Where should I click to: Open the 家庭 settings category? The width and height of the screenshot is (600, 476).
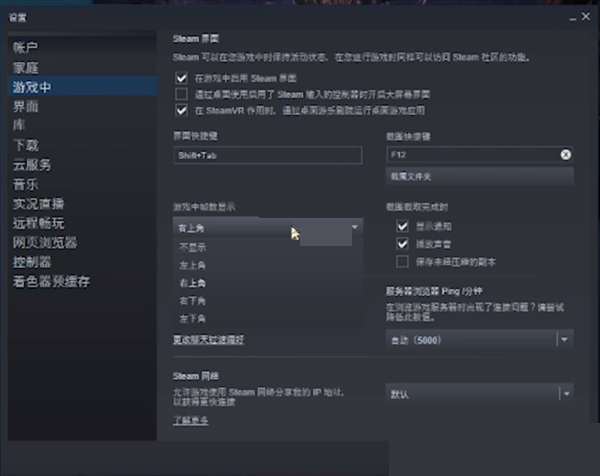(25, 68)
